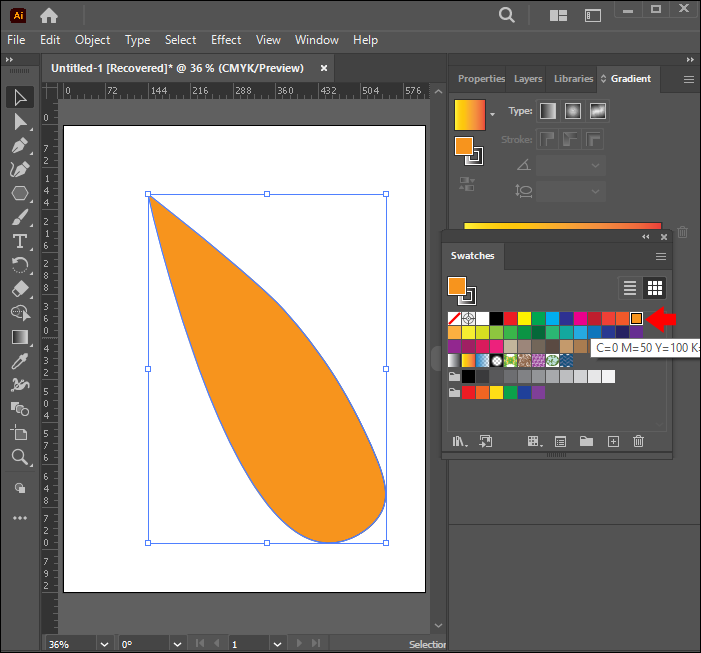This screenshot has width=701, height=653.
Task: Expand the gradient preset dropdown arrow
Action: 492,115
